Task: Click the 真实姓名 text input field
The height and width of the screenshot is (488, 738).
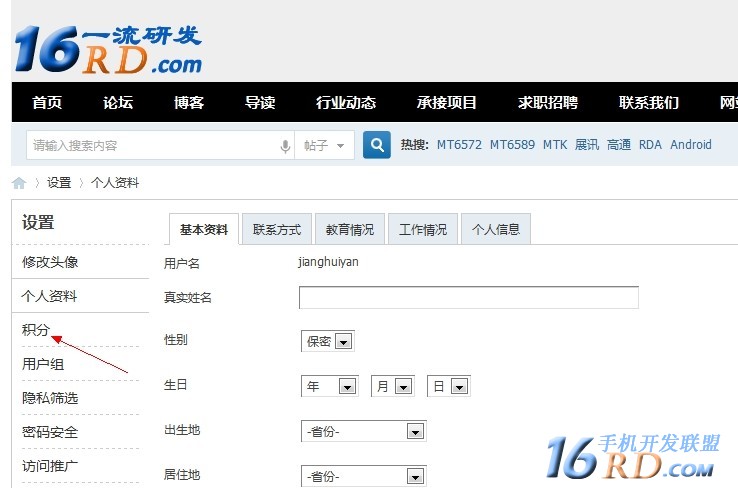Action: [x=469, y=297]
